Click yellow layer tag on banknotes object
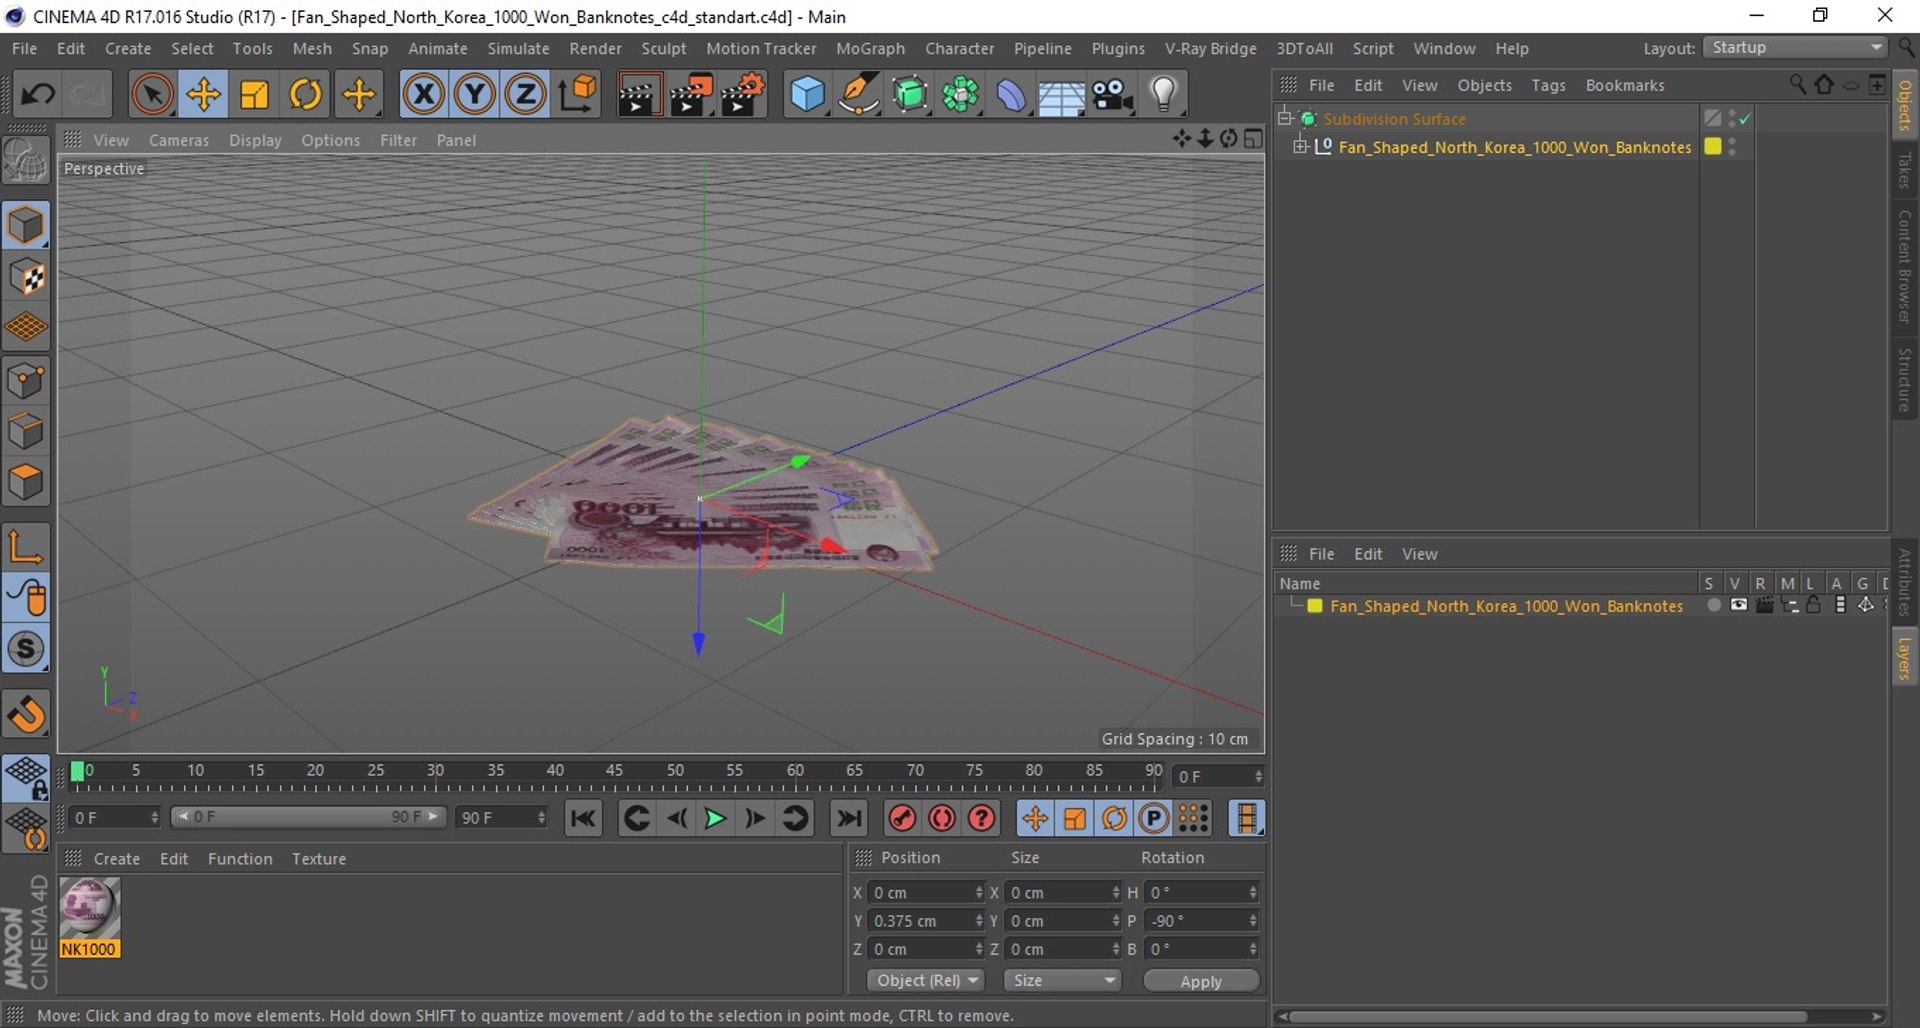The width and height of the screenshot is (1920, 1028). tap(1713, 147)
